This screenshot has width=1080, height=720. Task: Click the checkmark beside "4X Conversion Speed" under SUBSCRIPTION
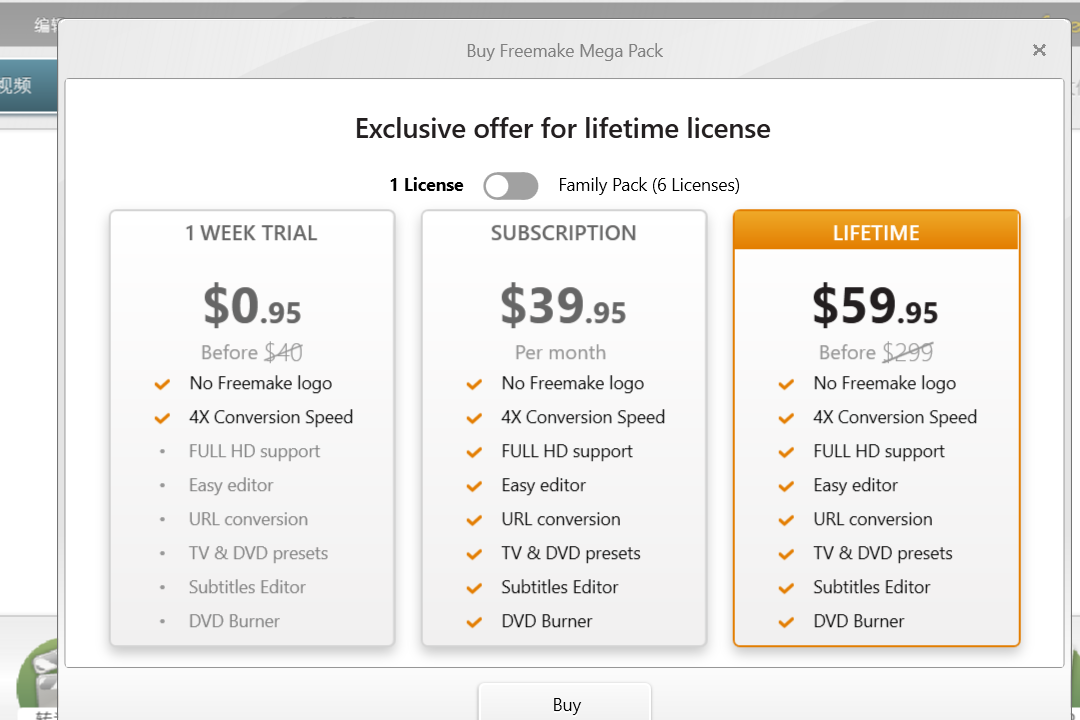(x=474, y=417)
